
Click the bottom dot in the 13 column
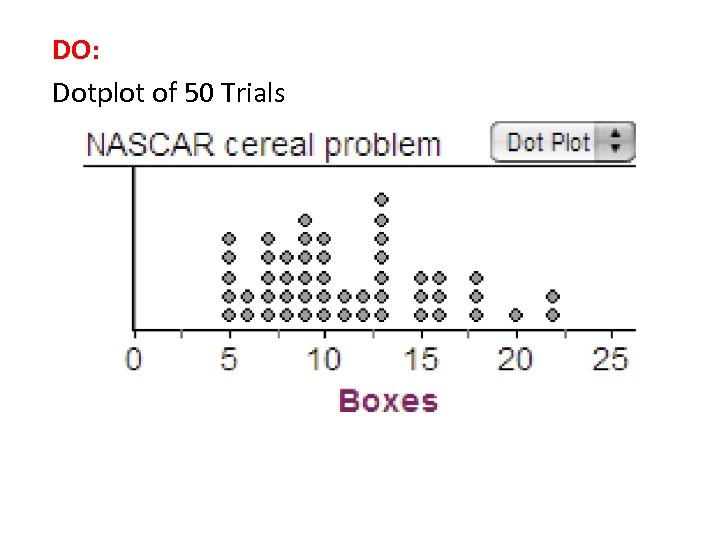click(x=381, y=314)
